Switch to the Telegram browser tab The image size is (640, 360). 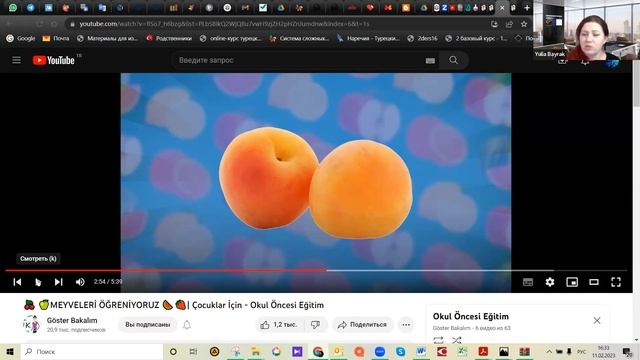31,8
